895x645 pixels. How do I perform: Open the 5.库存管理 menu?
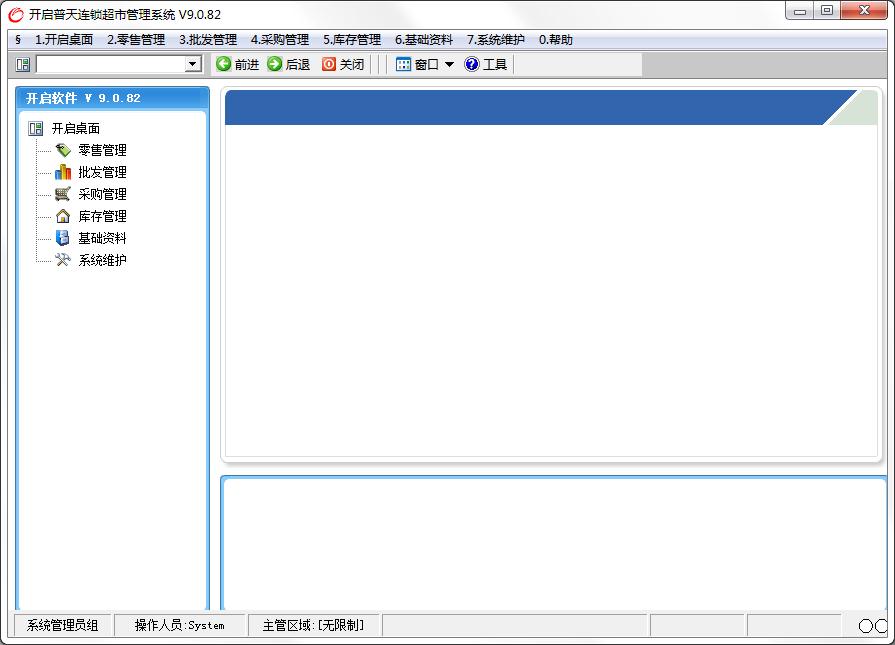352,39
